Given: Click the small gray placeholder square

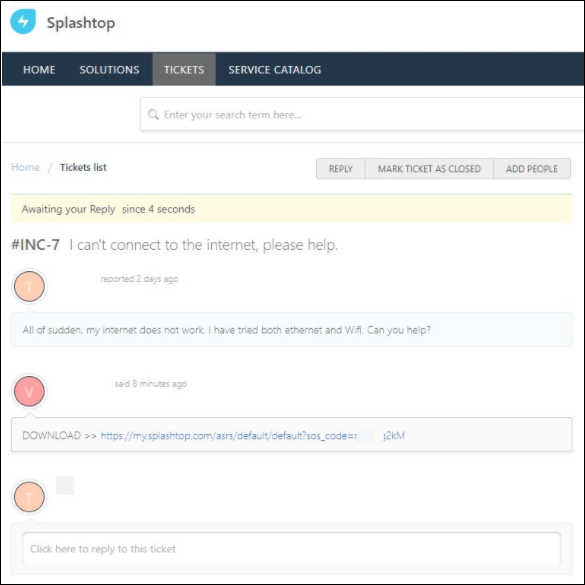Looking at the screenshot, I should coord(65,485).
